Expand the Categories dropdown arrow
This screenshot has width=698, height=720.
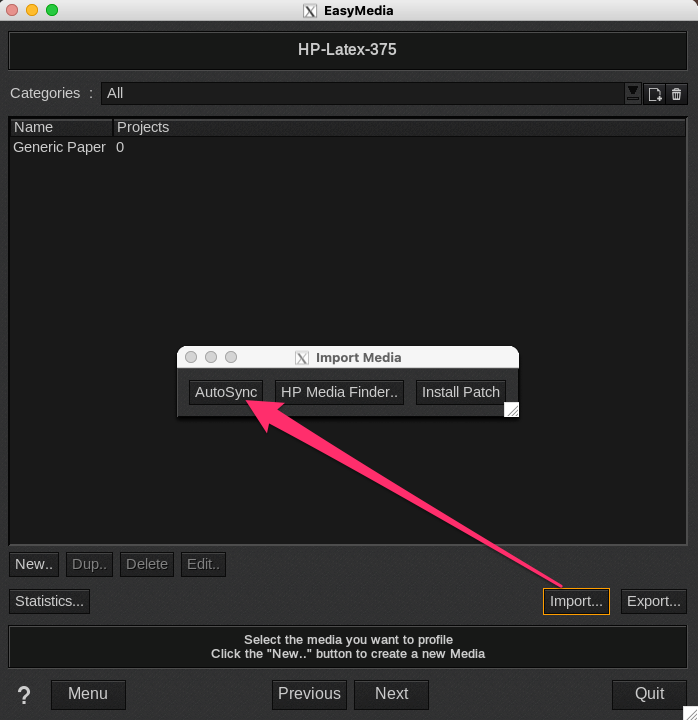[x=632, y=93]
